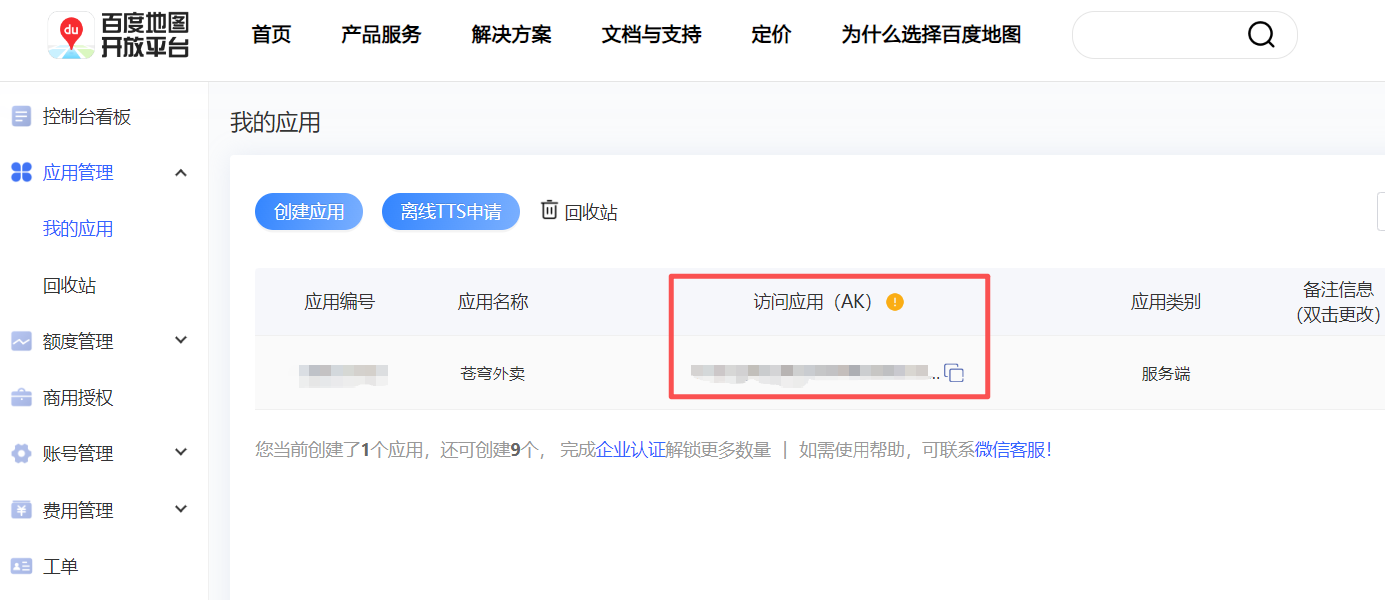Click inside the top search field

click(x=1160, y=35)
